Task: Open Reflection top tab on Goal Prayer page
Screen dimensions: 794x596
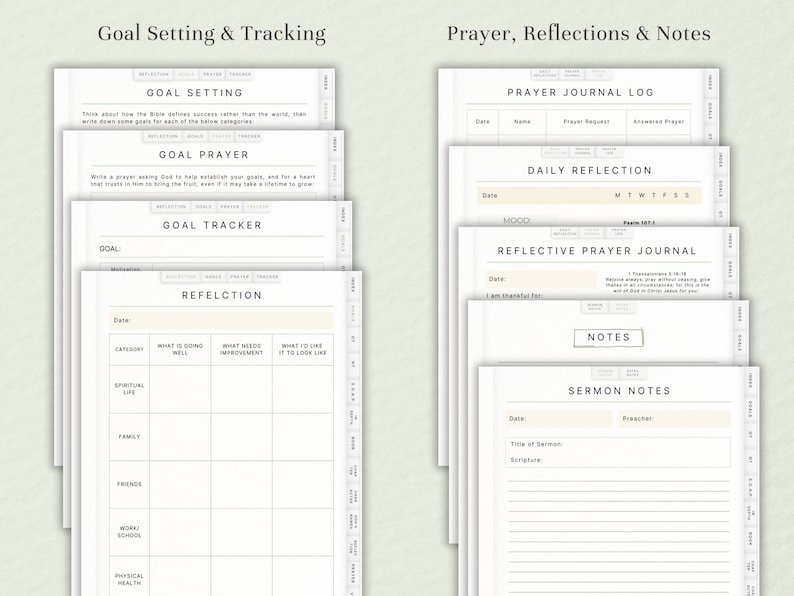Action: [163, 136]
